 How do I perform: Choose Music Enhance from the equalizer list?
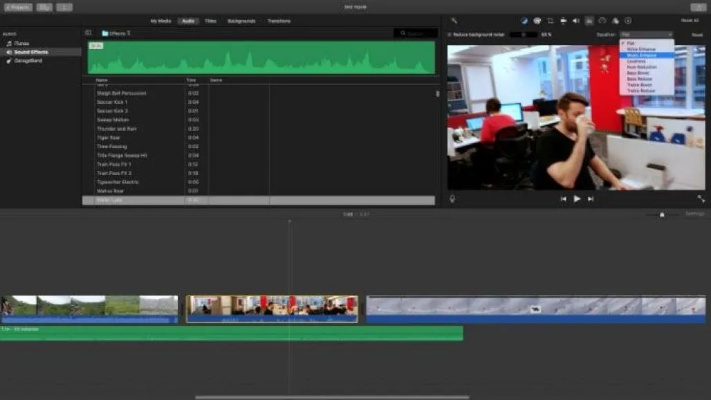pyautogui.click(x=641, y=55)
